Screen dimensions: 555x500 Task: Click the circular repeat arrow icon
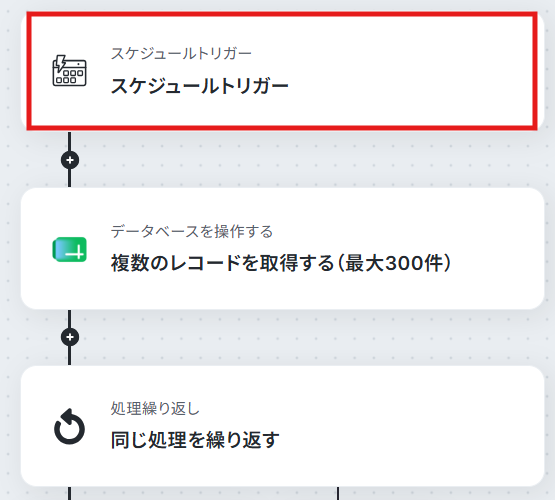point(69,426)
